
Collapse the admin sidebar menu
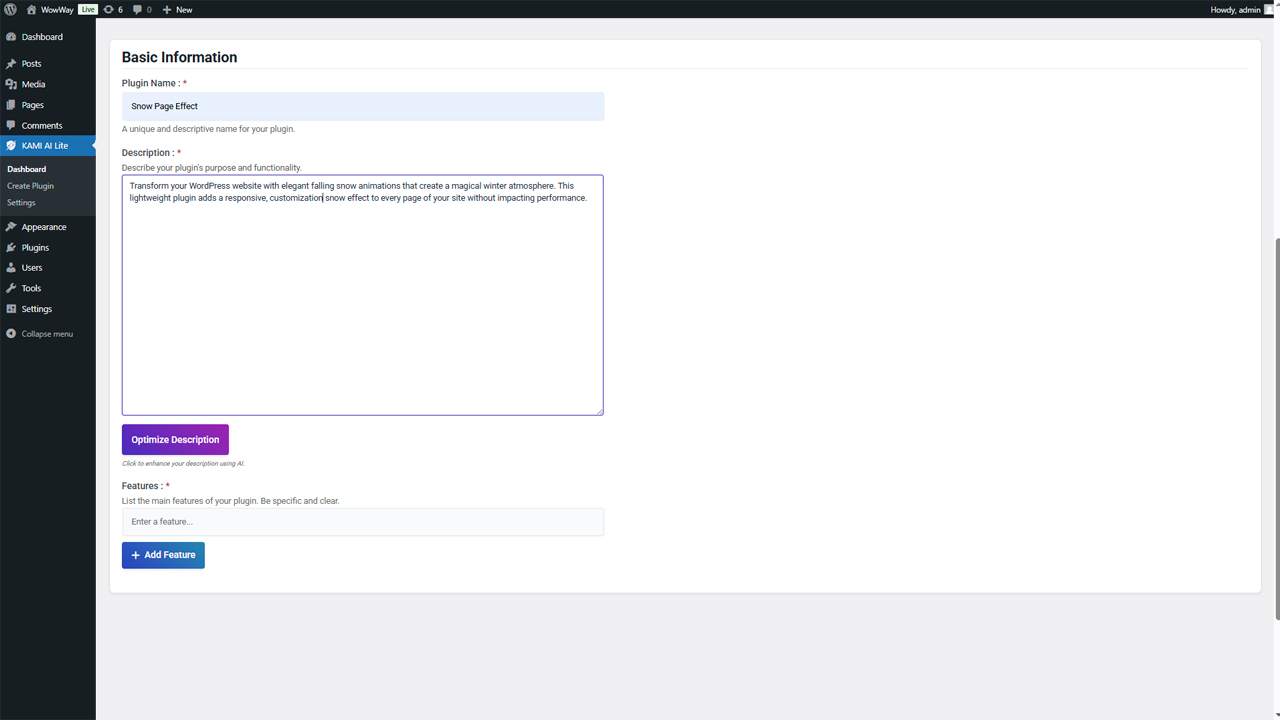tap(40, 334)
